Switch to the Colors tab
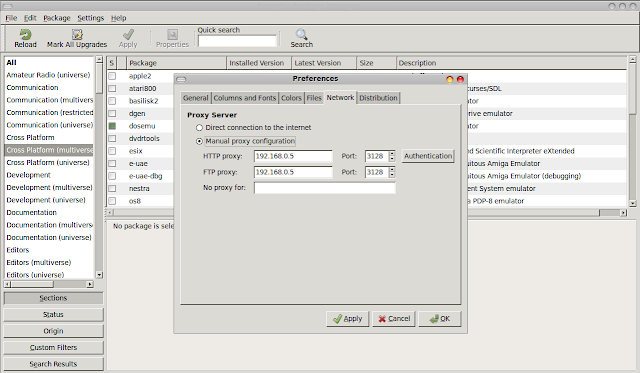Screen dimensions: 640x373 coord(291,98)
